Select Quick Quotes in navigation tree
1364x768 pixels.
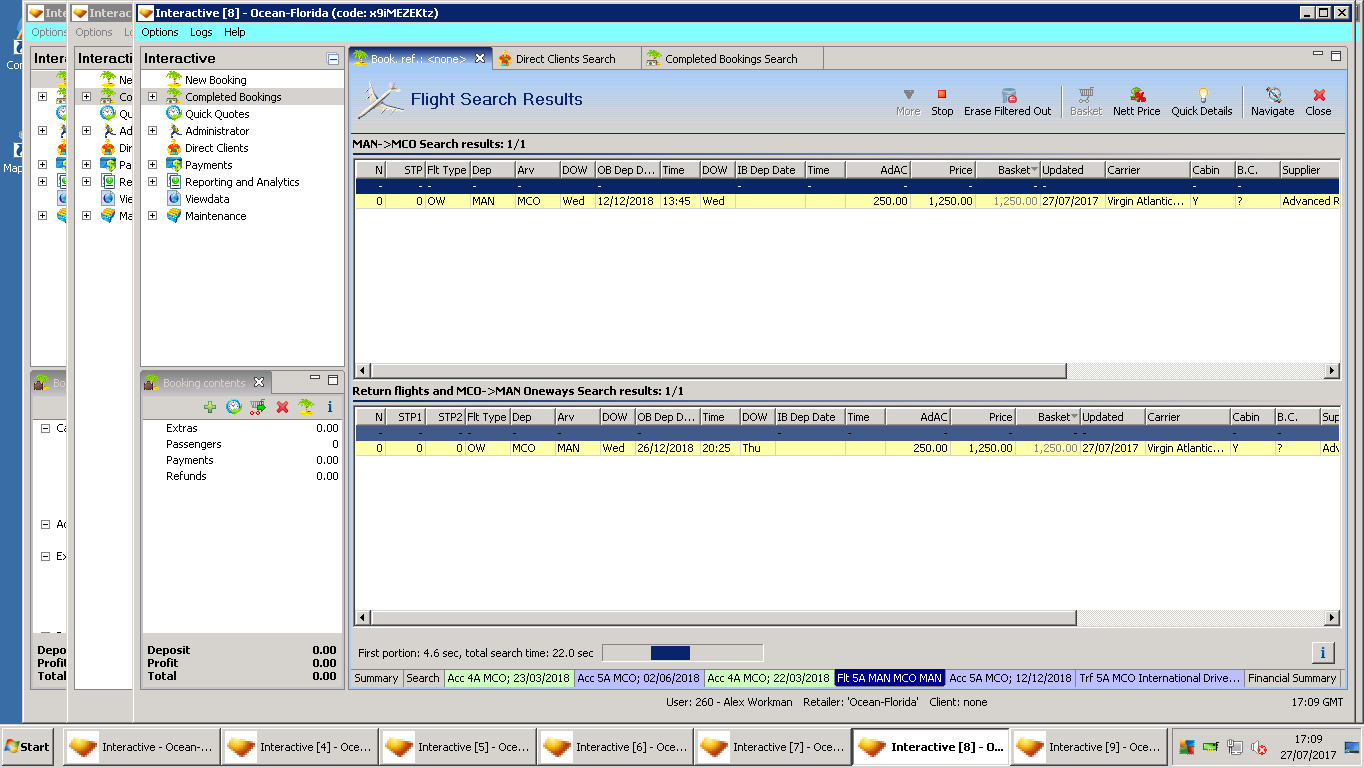217,114
